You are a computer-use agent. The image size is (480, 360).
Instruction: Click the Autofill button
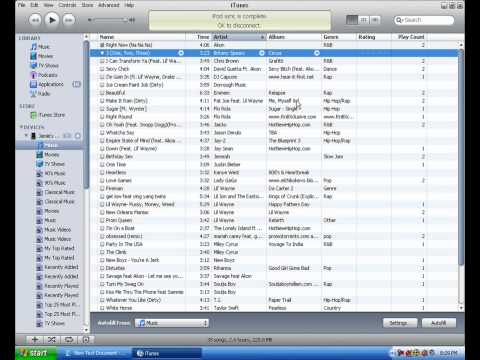click(439, 323)
